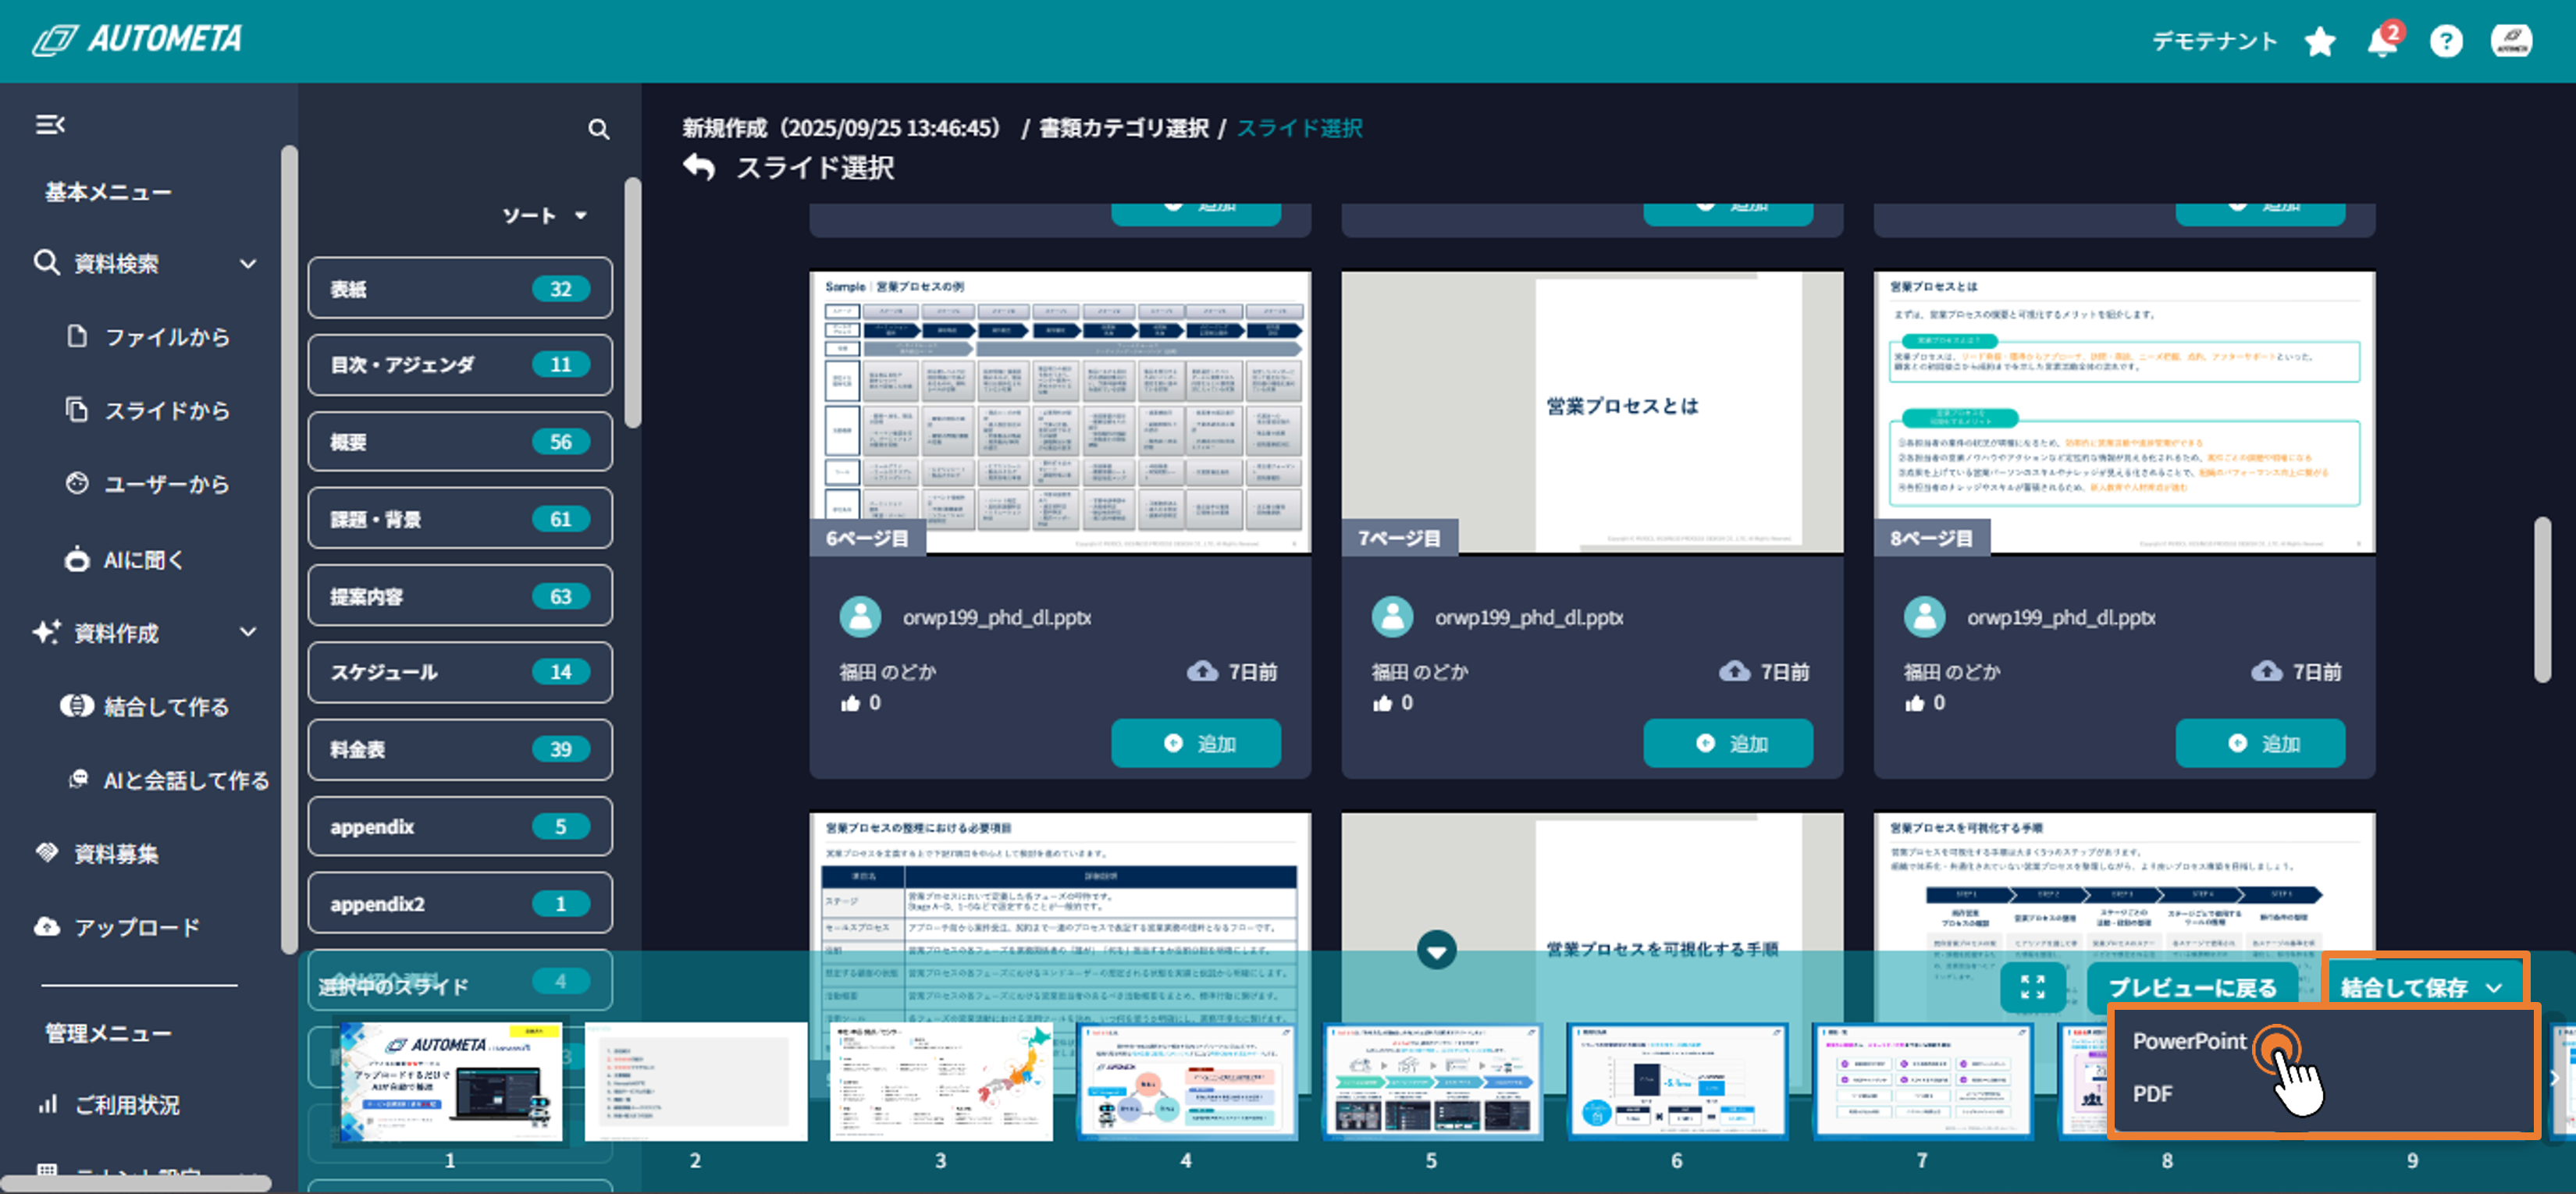Viewport: 2576px width, 1194px height.
Task: Collapse selected slides tray with round arrow
Action: 1436,950
